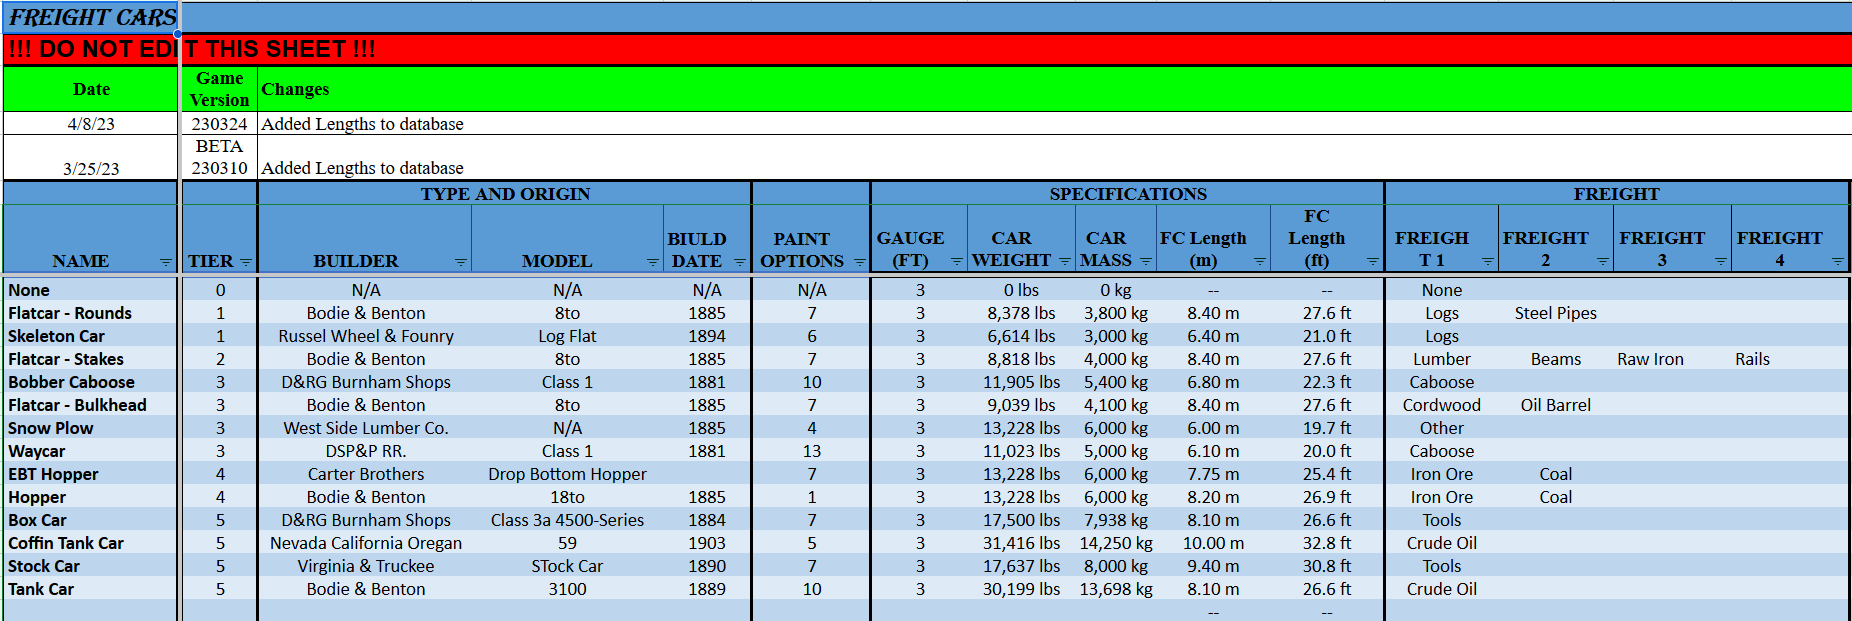Open the BUILDER column filter dropdown

[461, 262]
